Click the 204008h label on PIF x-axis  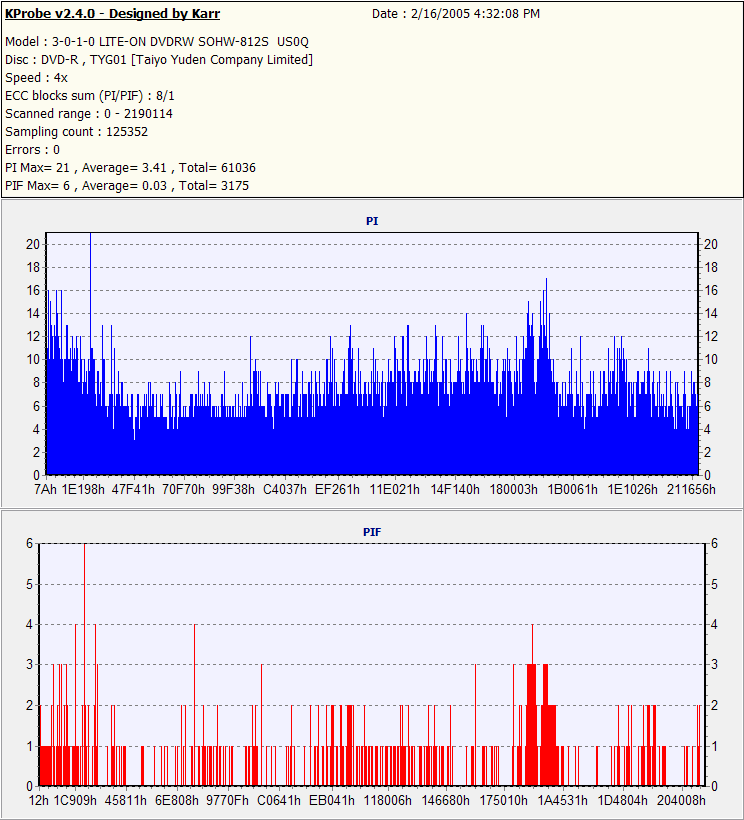click(681, 801)
